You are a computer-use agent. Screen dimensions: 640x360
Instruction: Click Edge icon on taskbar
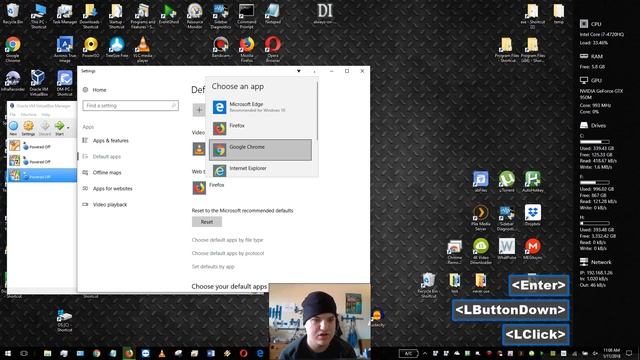(260, 353)
